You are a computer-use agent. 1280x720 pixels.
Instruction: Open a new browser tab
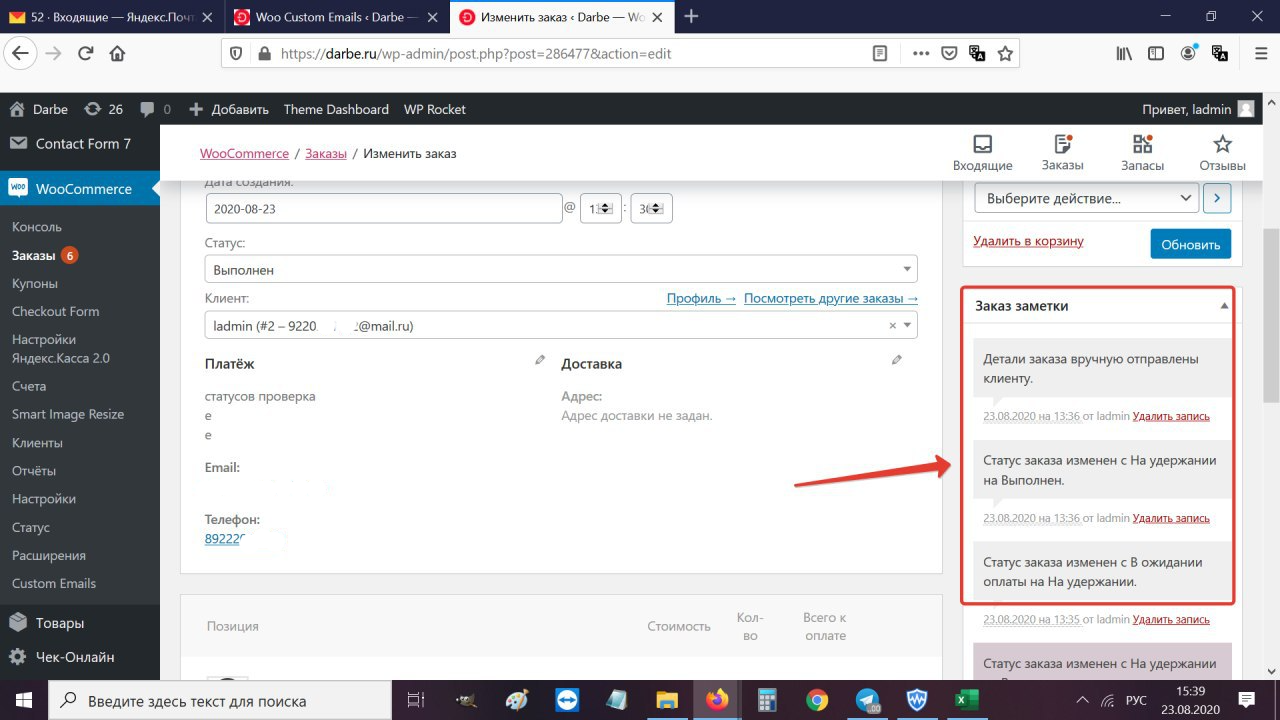(x=691, y=16)
